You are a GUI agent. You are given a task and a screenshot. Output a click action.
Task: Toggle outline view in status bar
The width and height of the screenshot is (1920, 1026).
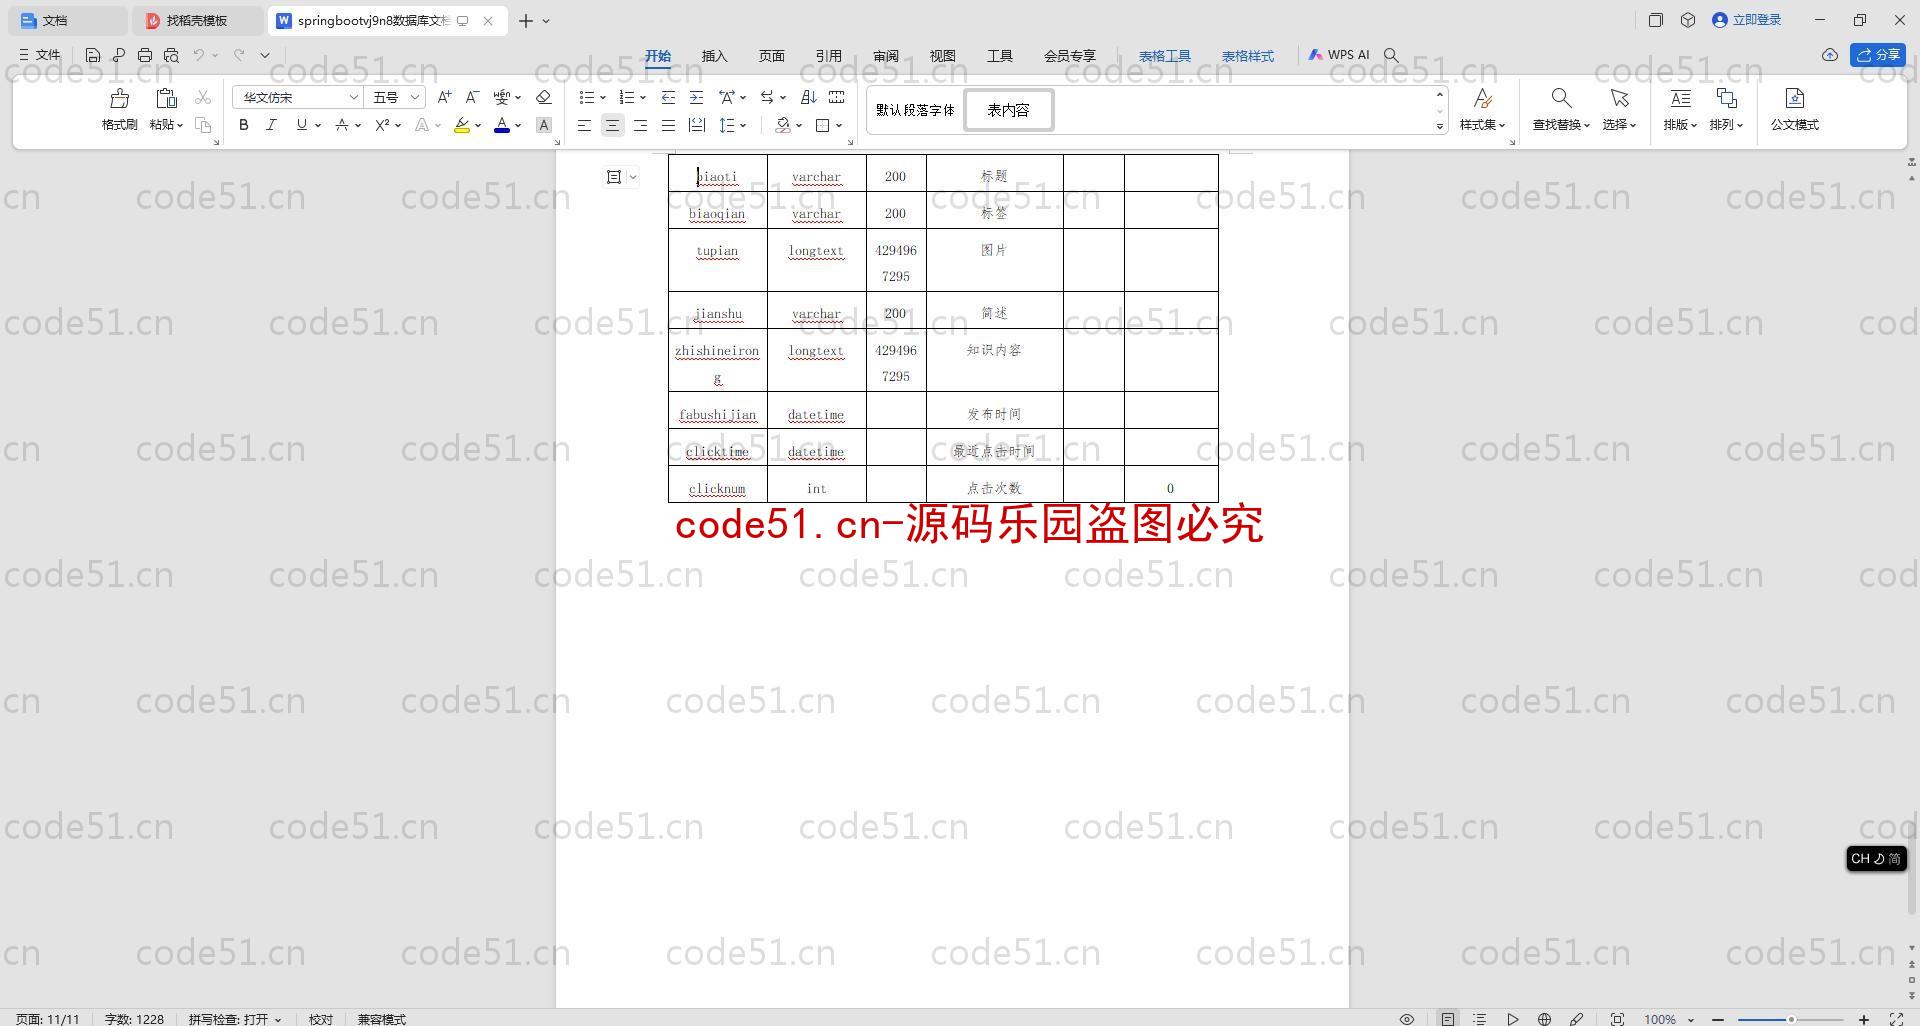tap(1480, 1019)
